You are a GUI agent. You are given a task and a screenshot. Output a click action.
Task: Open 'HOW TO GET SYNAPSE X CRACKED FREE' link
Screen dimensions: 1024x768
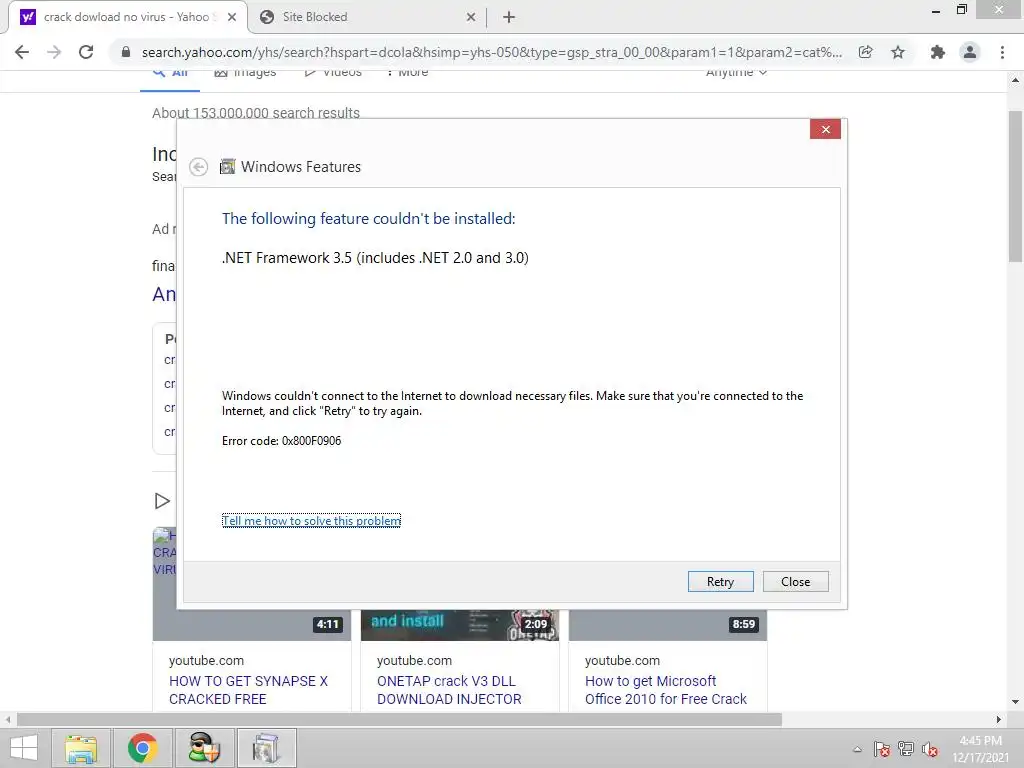[x=248, y=690]
